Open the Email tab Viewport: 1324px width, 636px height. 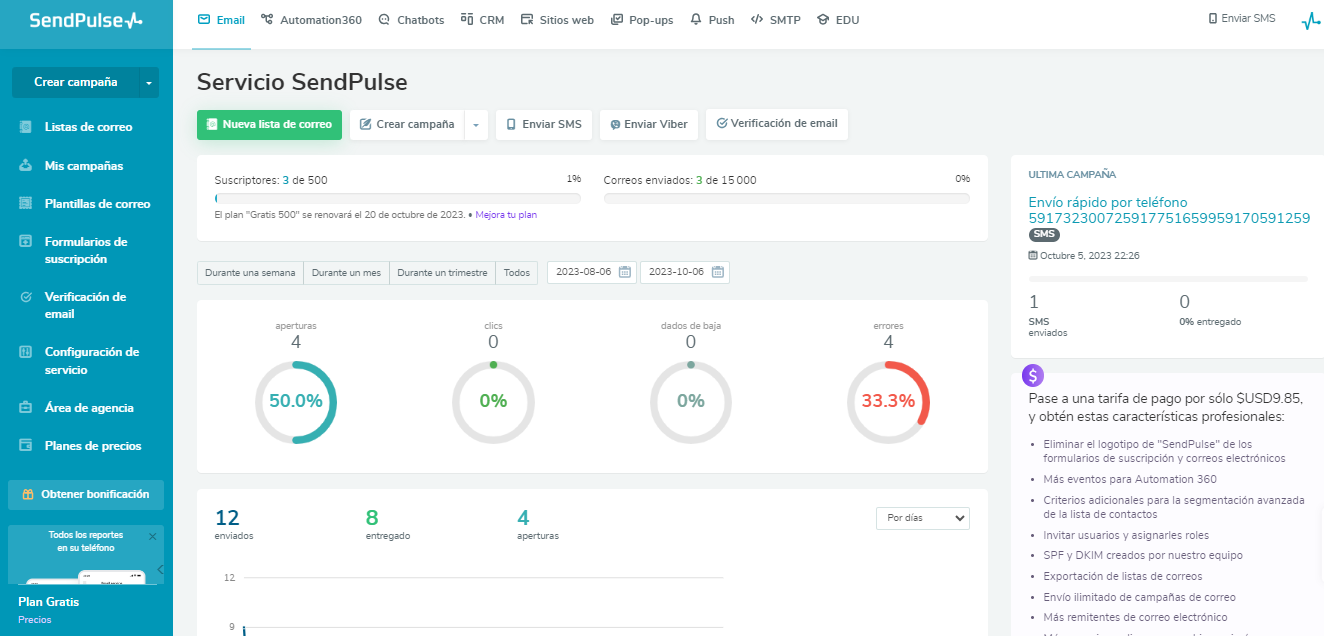coord(221,19)
